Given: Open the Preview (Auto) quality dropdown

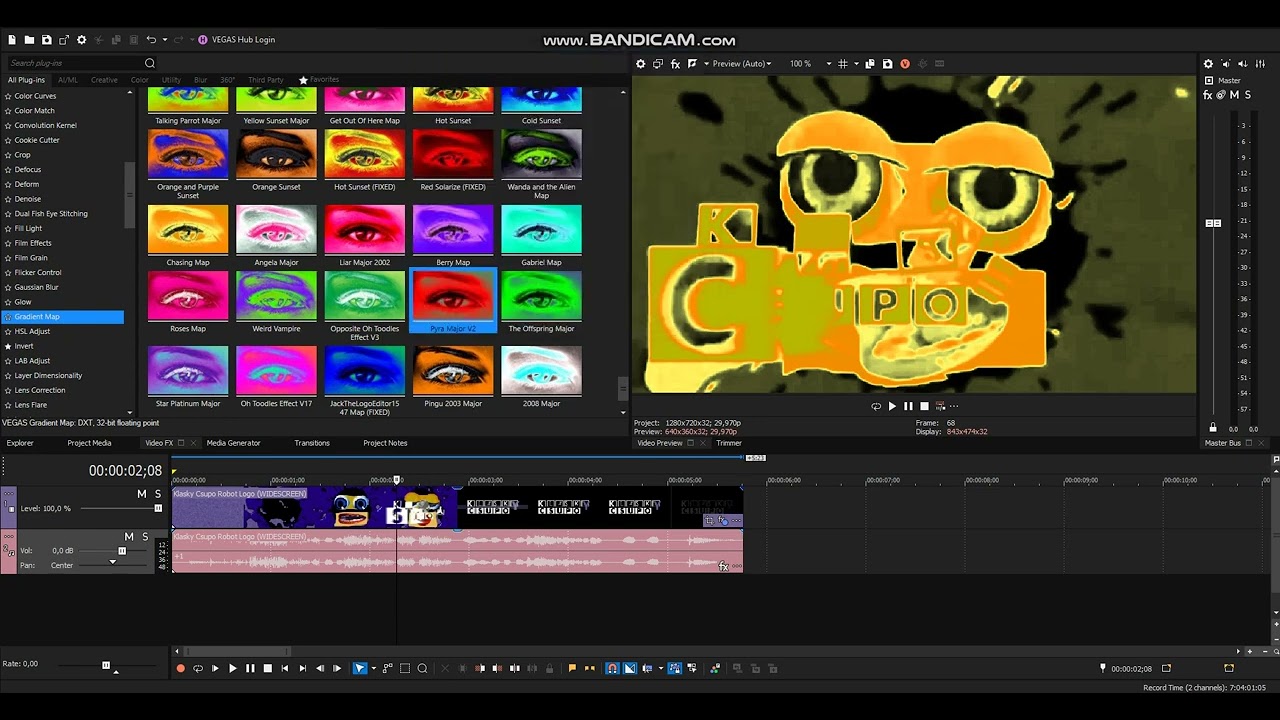Looking at the screenshot, I should click(741, 64).
